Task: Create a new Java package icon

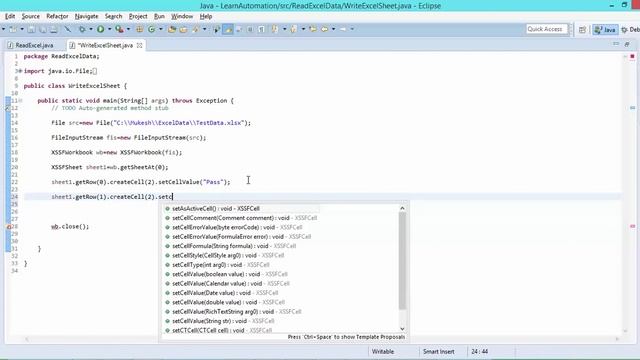Action: point(139,29)
